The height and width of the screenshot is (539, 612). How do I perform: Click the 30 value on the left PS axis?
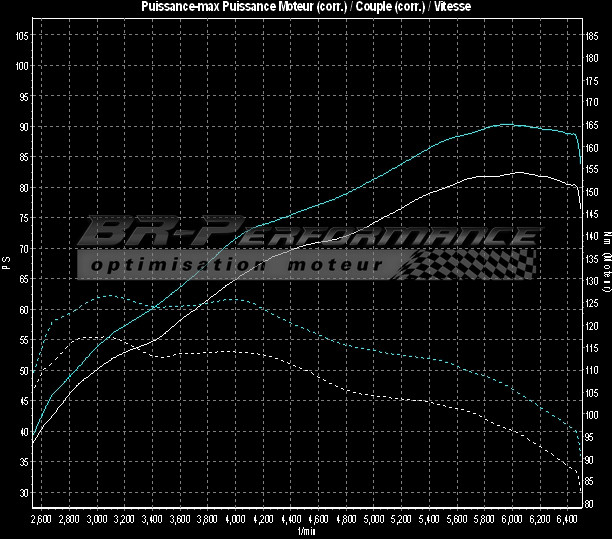coord(24,493)
